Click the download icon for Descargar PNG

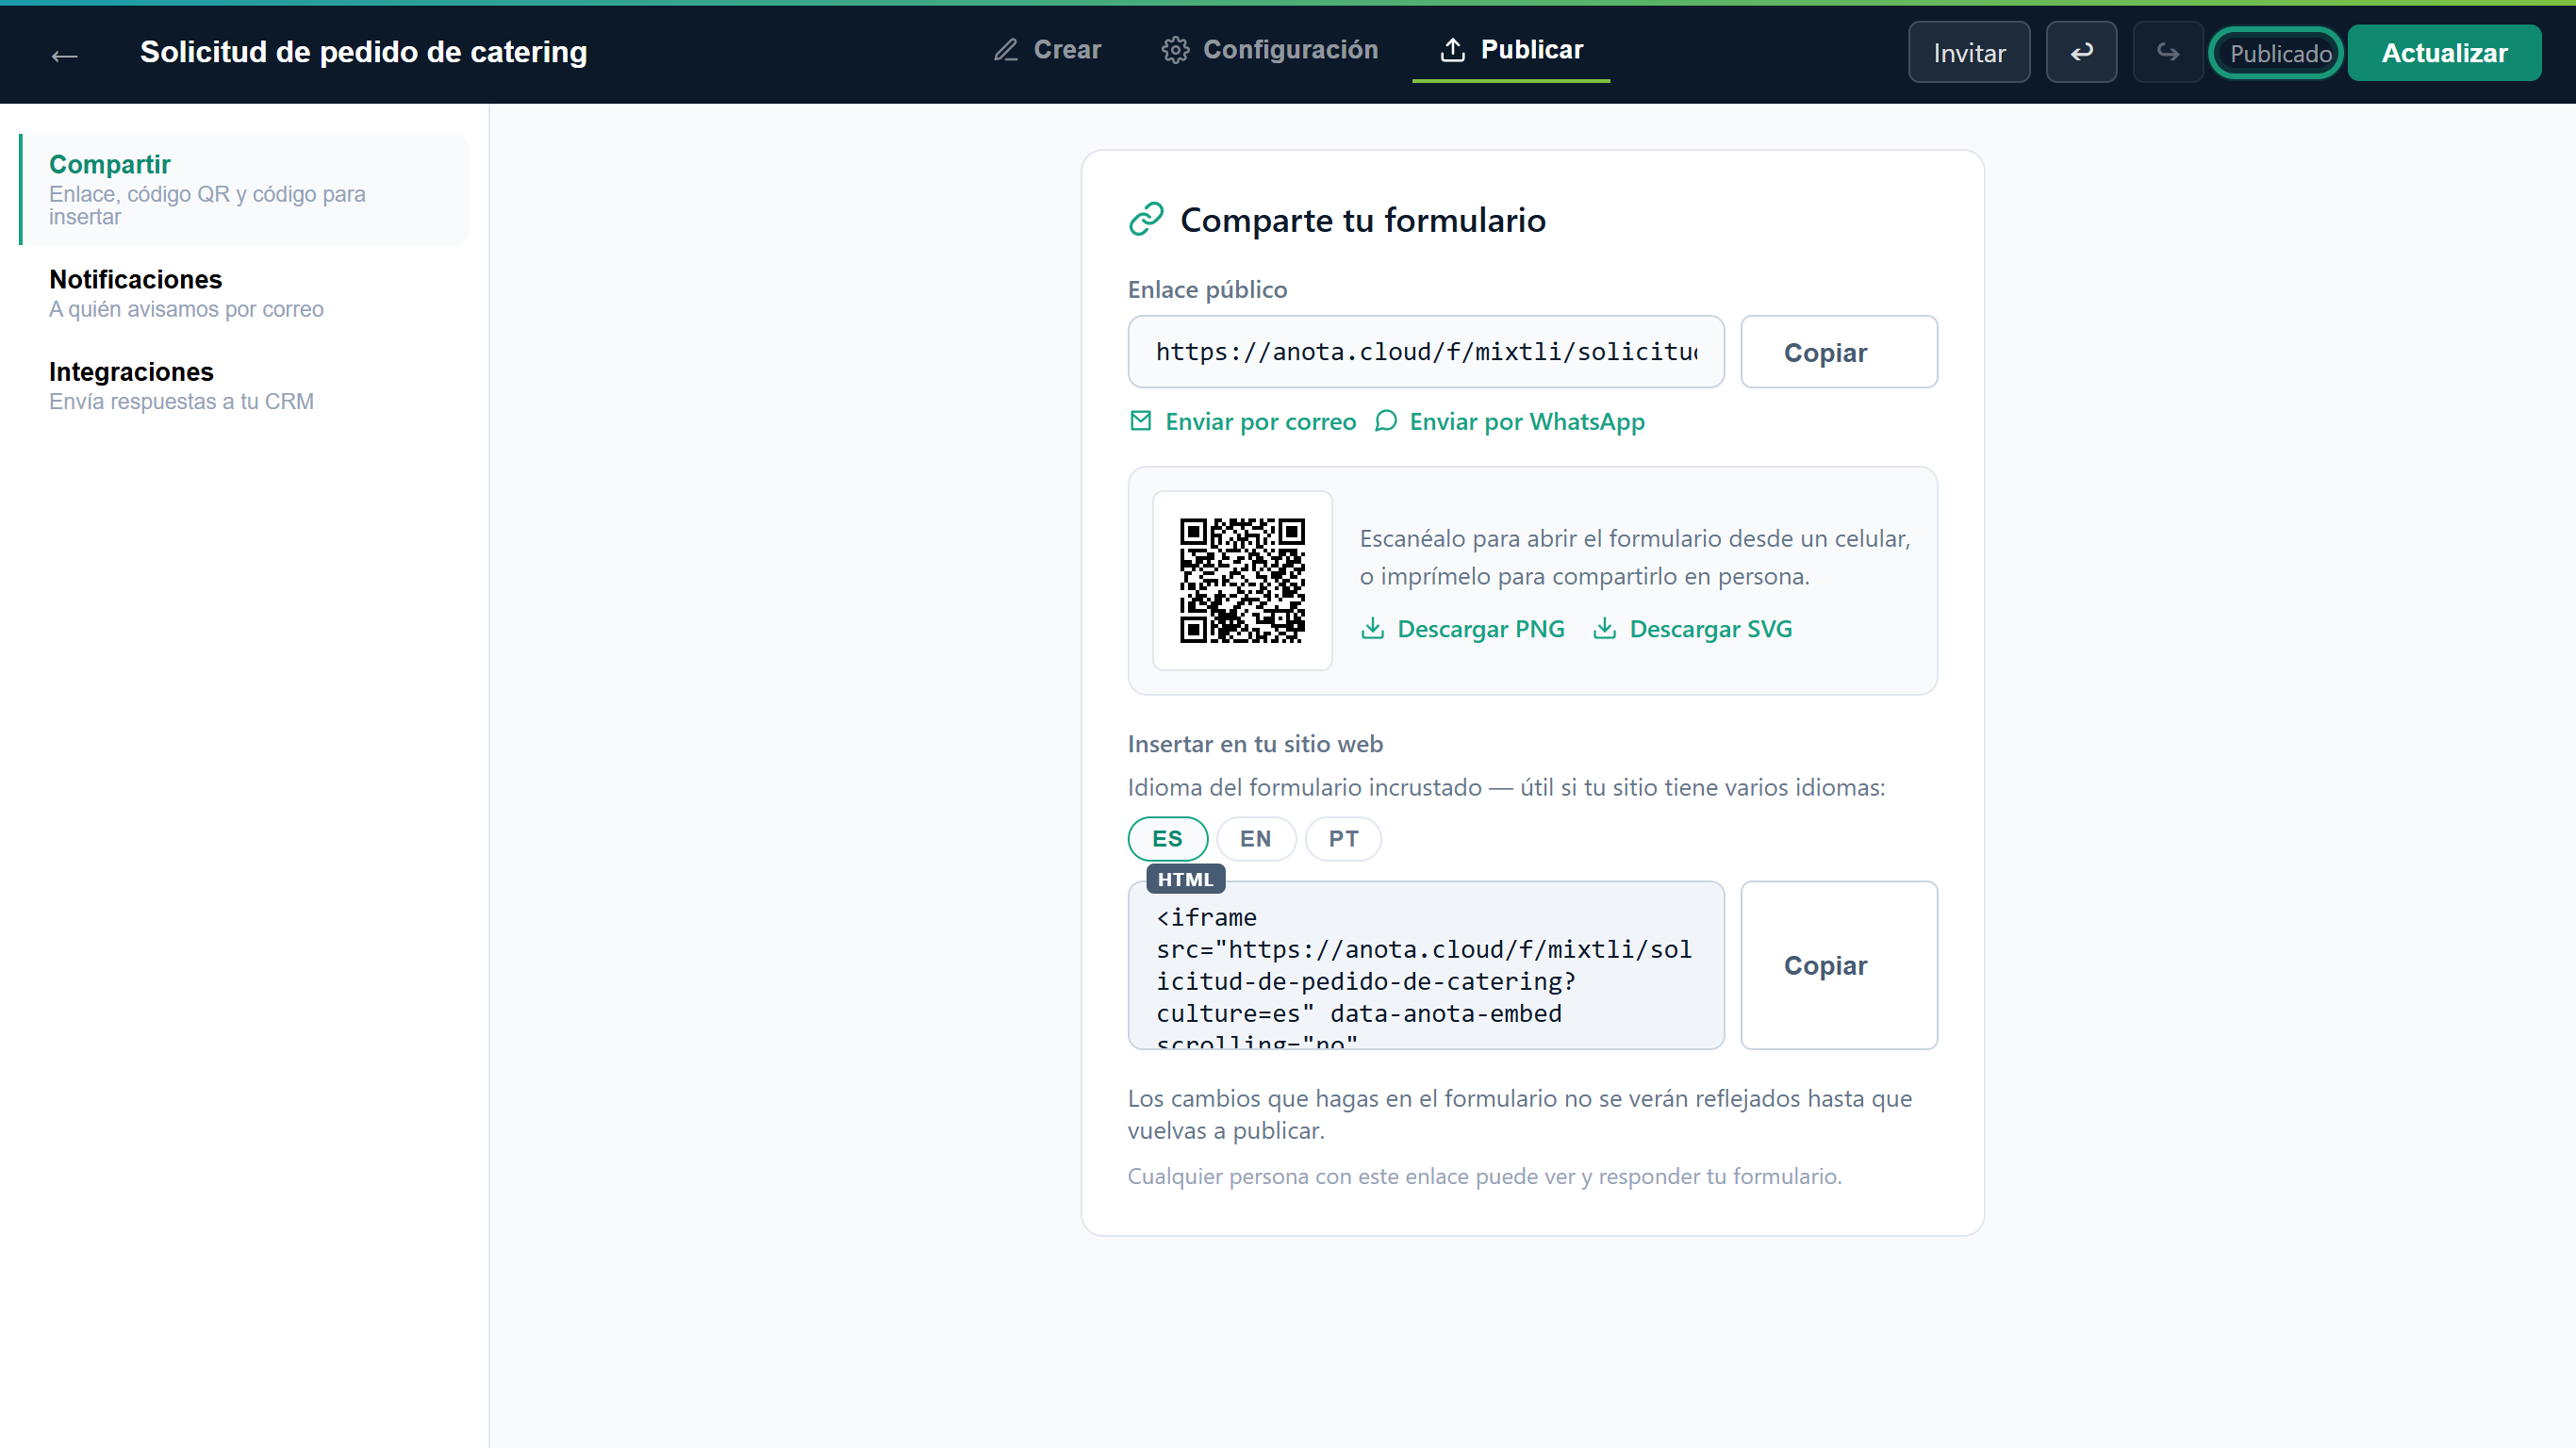pos(1373,629)
